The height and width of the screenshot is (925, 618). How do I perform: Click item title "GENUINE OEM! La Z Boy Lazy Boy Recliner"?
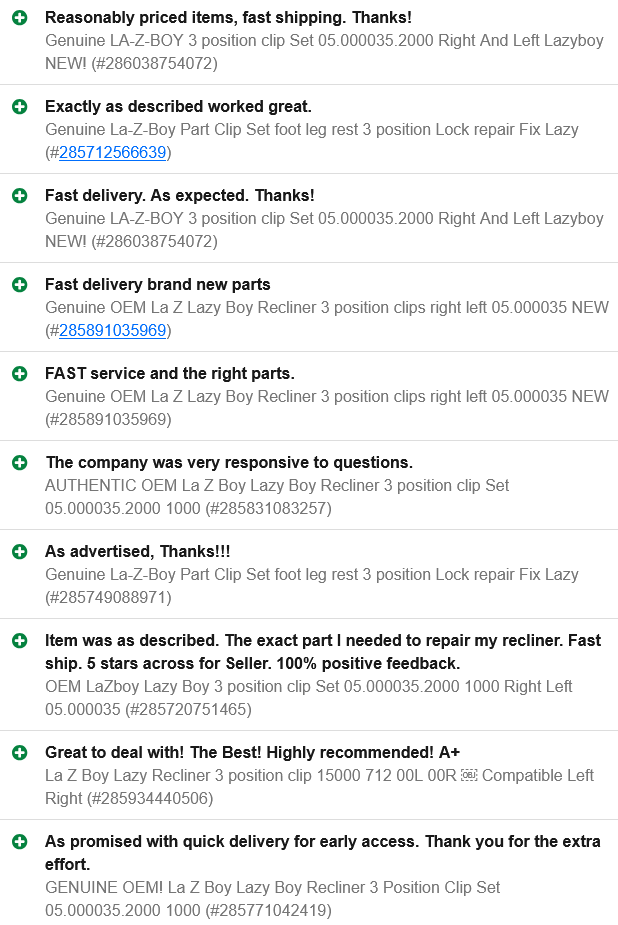[x=272, y=899]
